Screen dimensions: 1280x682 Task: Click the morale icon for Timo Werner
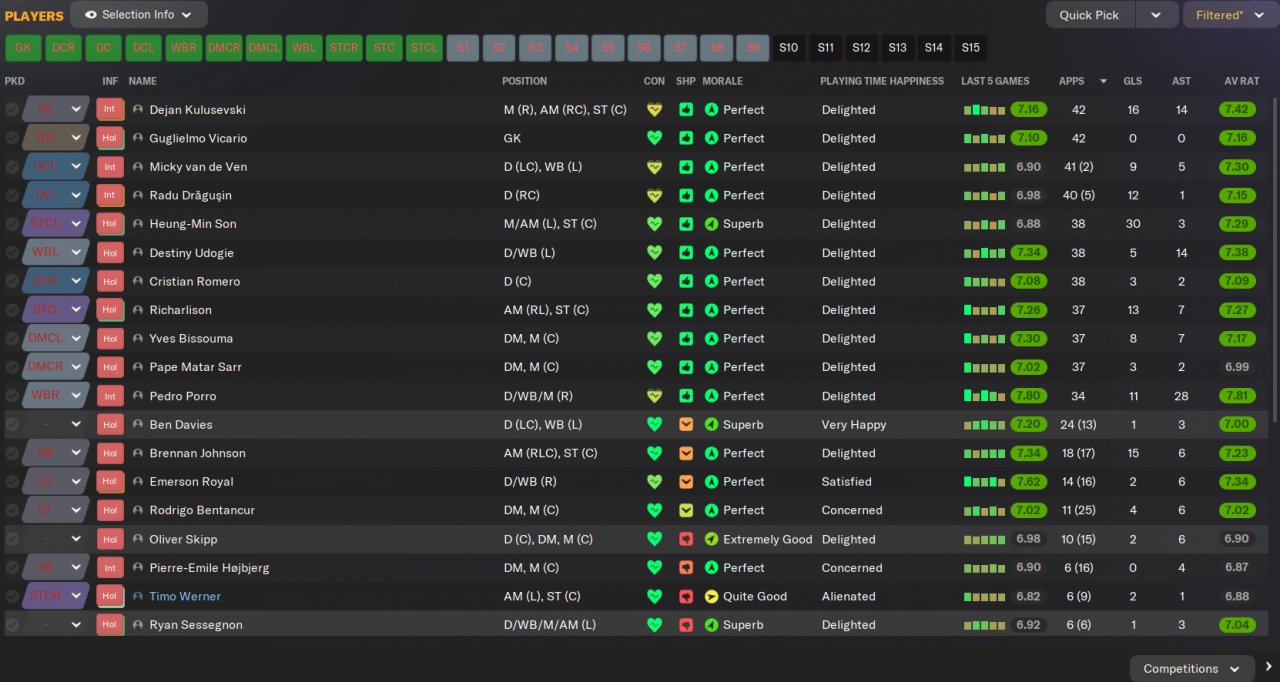point(711,597)
